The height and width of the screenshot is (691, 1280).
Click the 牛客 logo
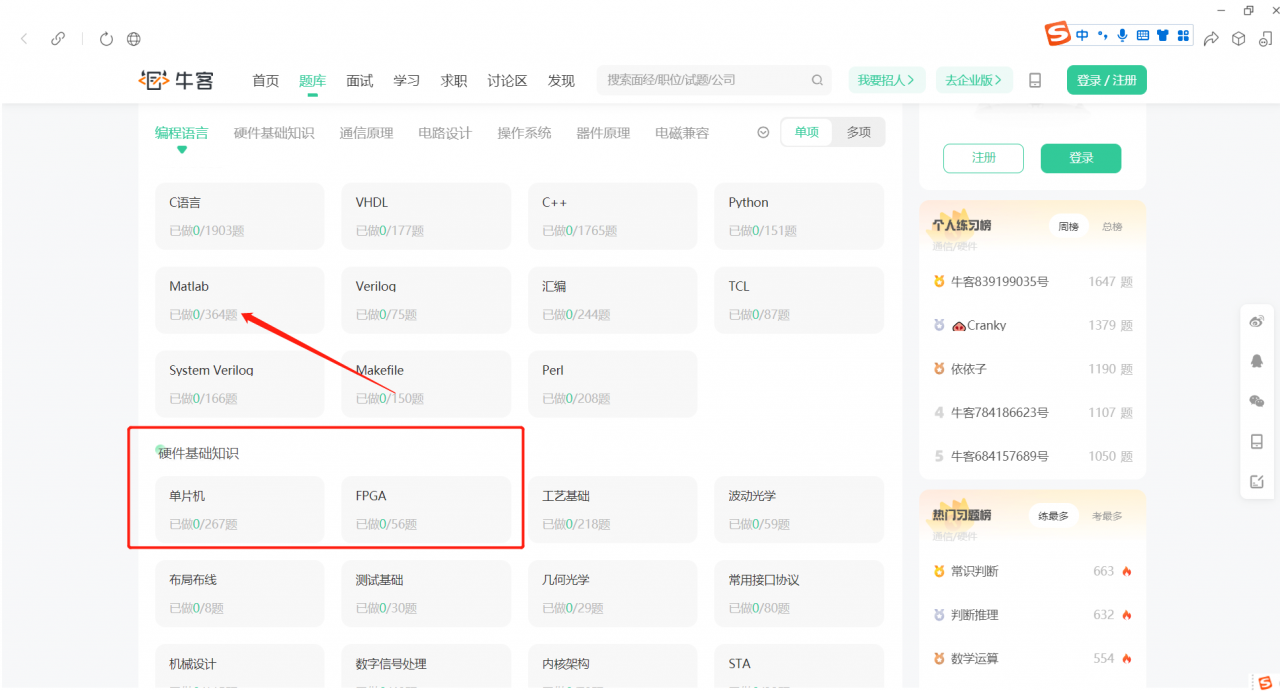(176, 80)
